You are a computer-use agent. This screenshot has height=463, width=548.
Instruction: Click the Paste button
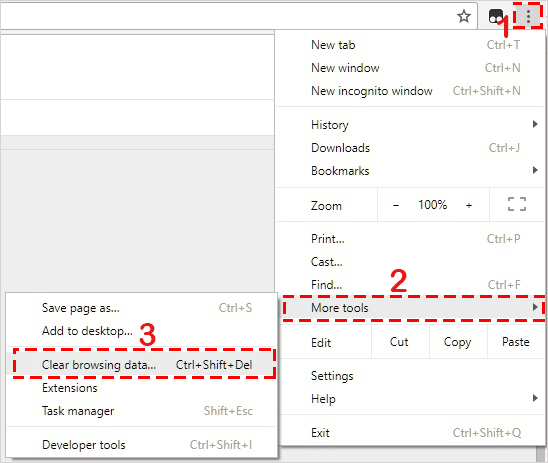(516, 342)
